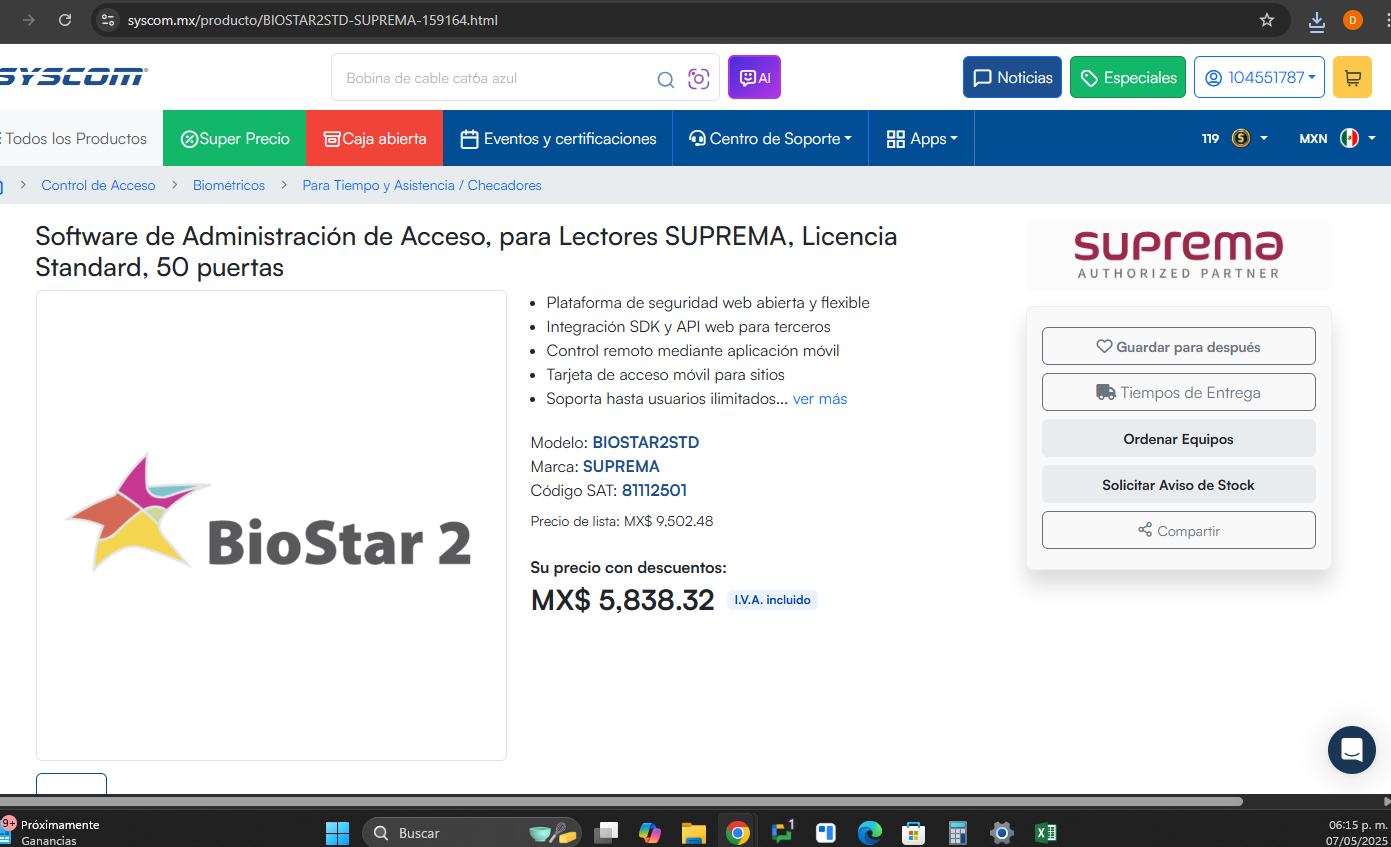This screenshot has width=1391, height=847.
Task: Click the browser address bar URL
Action: click(312, 20)
